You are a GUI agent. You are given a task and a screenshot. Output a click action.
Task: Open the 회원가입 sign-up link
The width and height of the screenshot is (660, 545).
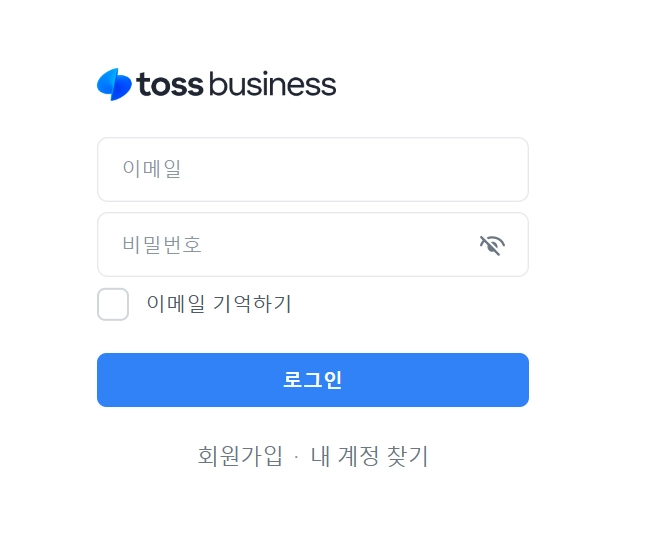click(240, 457)
